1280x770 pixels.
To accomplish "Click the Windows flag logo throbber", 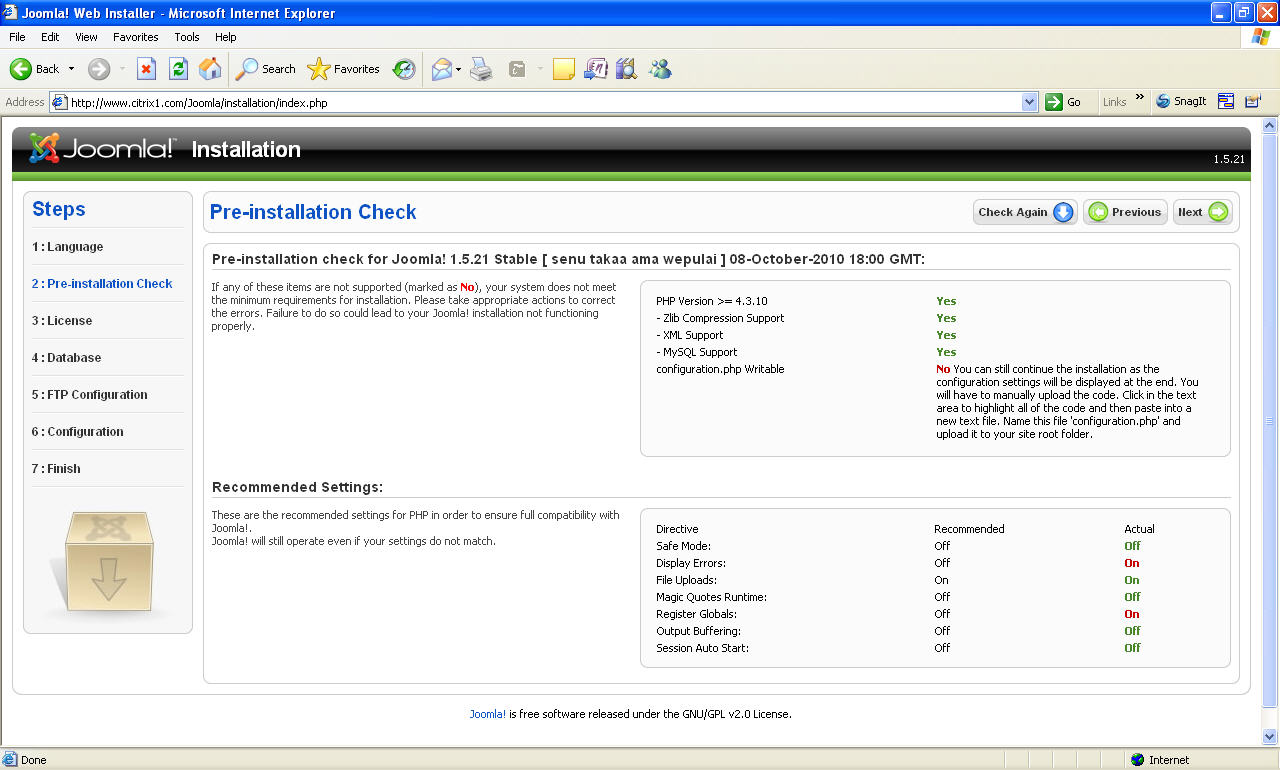I will click(1261, 37).
